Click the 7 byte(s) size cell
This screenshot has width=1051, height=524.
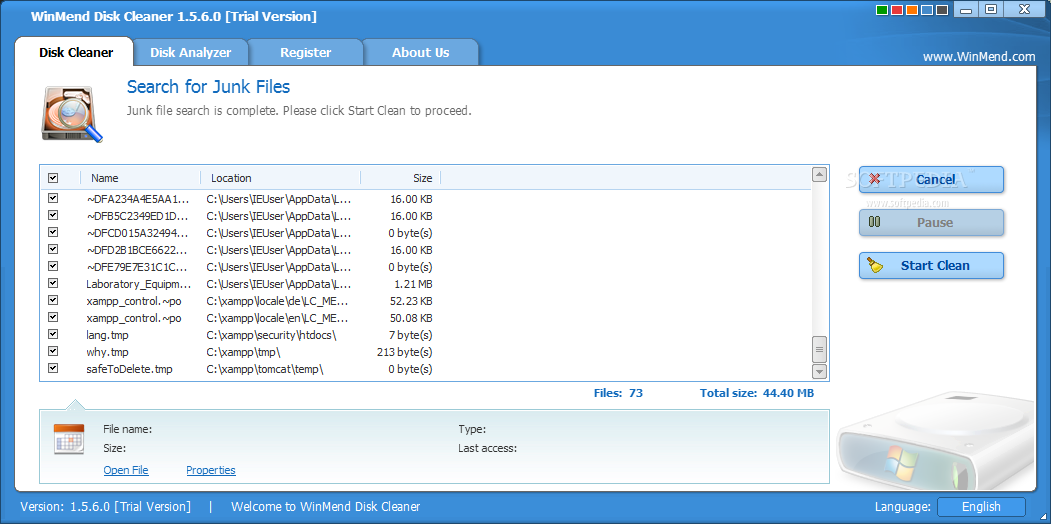click(x=410, y=335)
